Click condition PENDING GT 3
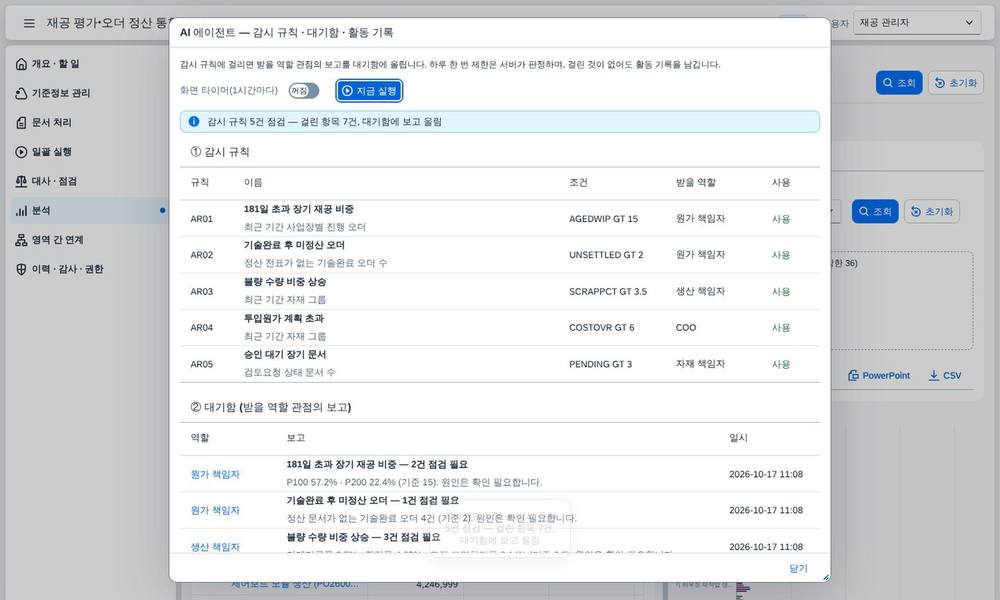 [600, 364]
